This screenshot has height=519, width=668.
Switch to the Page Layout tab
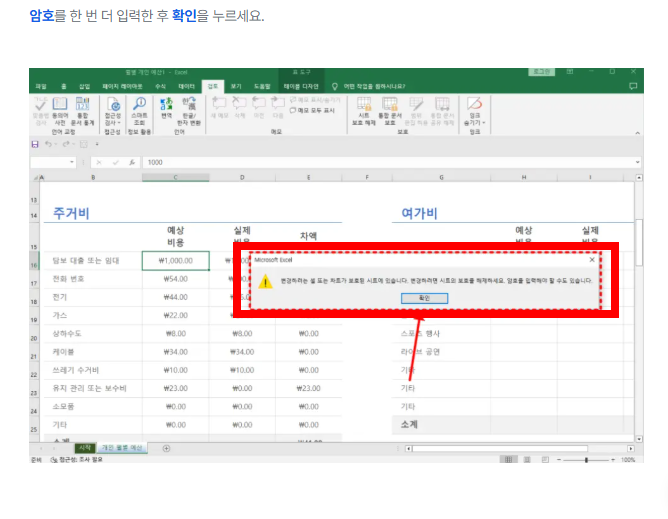tap(122, 86)
